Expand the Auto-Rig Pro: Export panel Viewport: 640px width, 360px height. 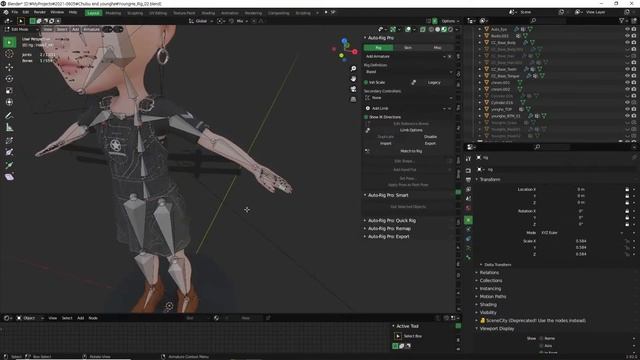click(388, 237)
